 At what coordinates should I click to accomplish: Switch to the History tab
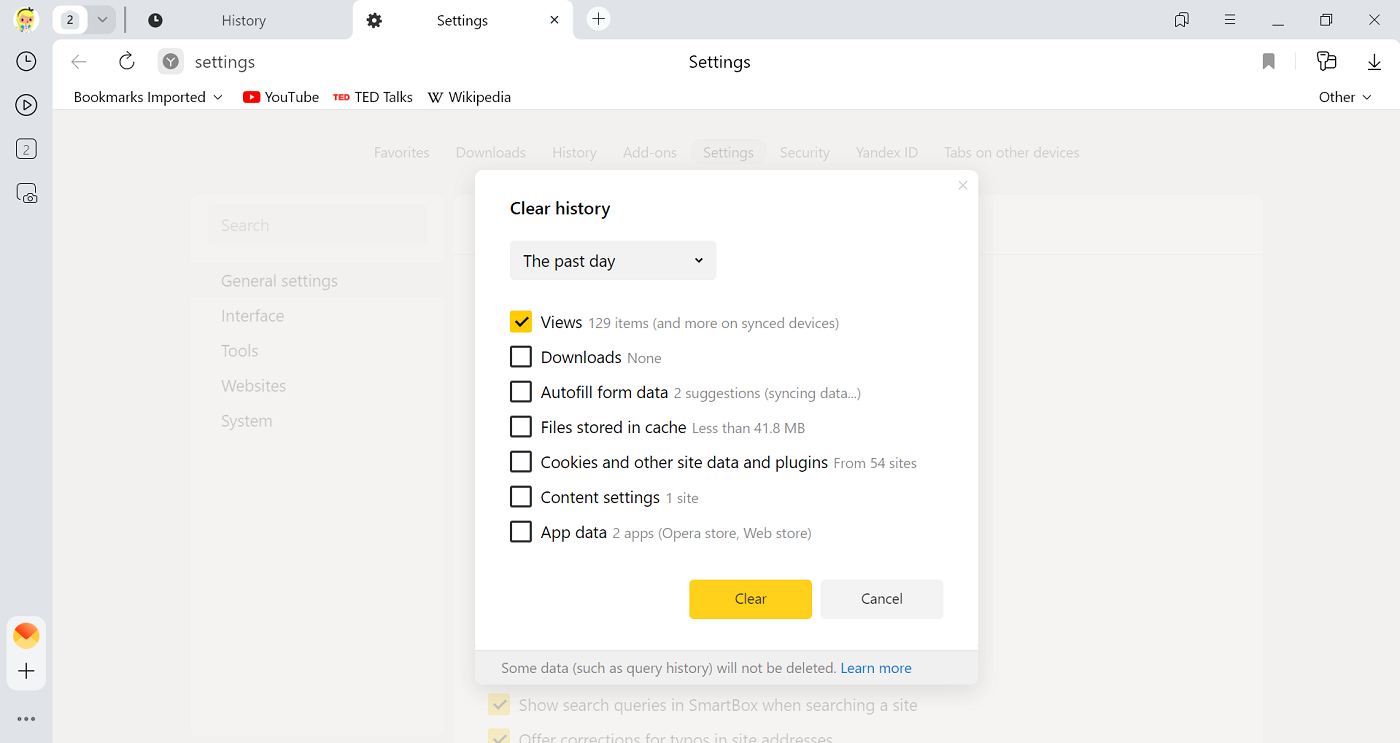click(x=243, y=20)
